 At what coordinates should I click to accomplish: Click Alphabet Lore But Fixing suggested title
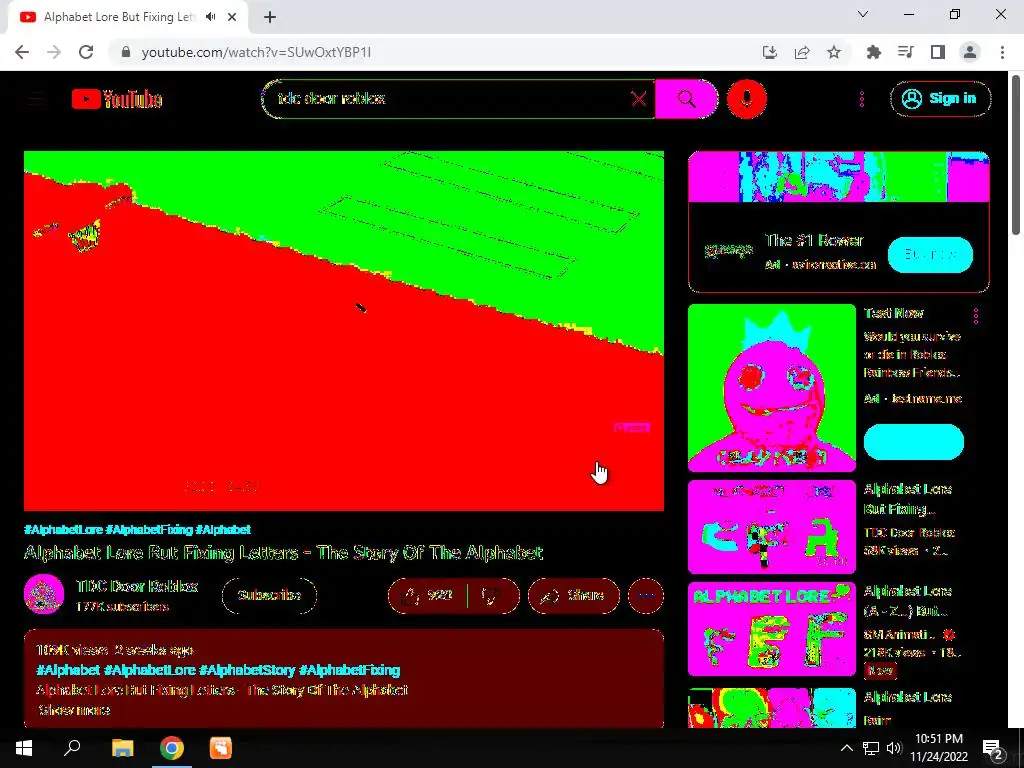(x=907, y=499)
